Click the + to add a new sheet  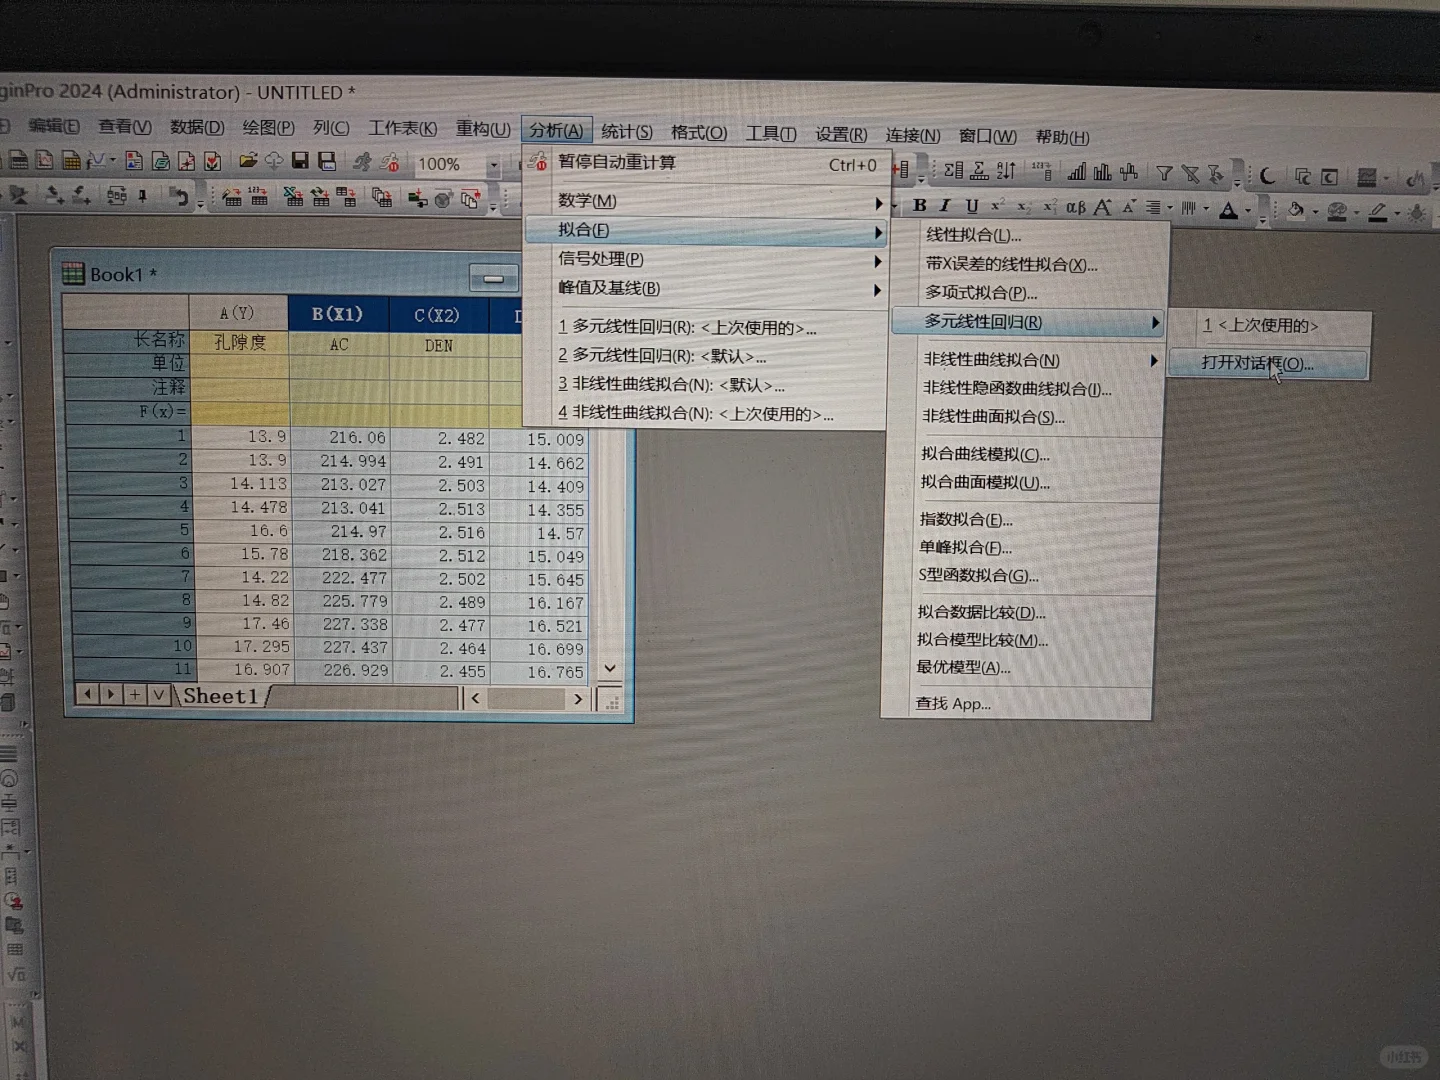click(134, 693)
